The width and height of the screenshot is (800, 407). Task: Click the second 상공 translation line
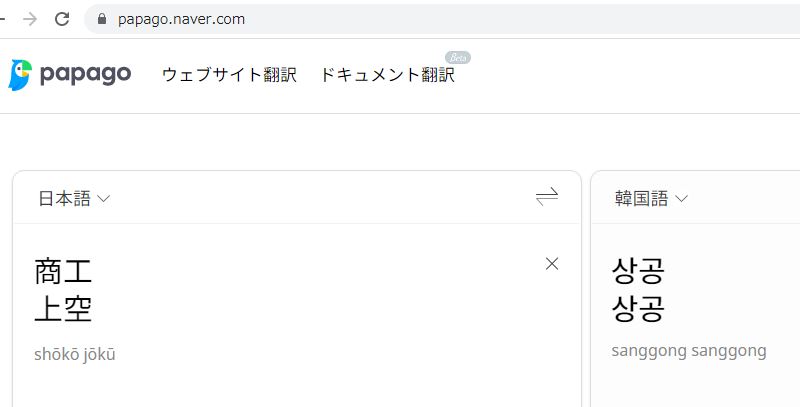[638, 309]
